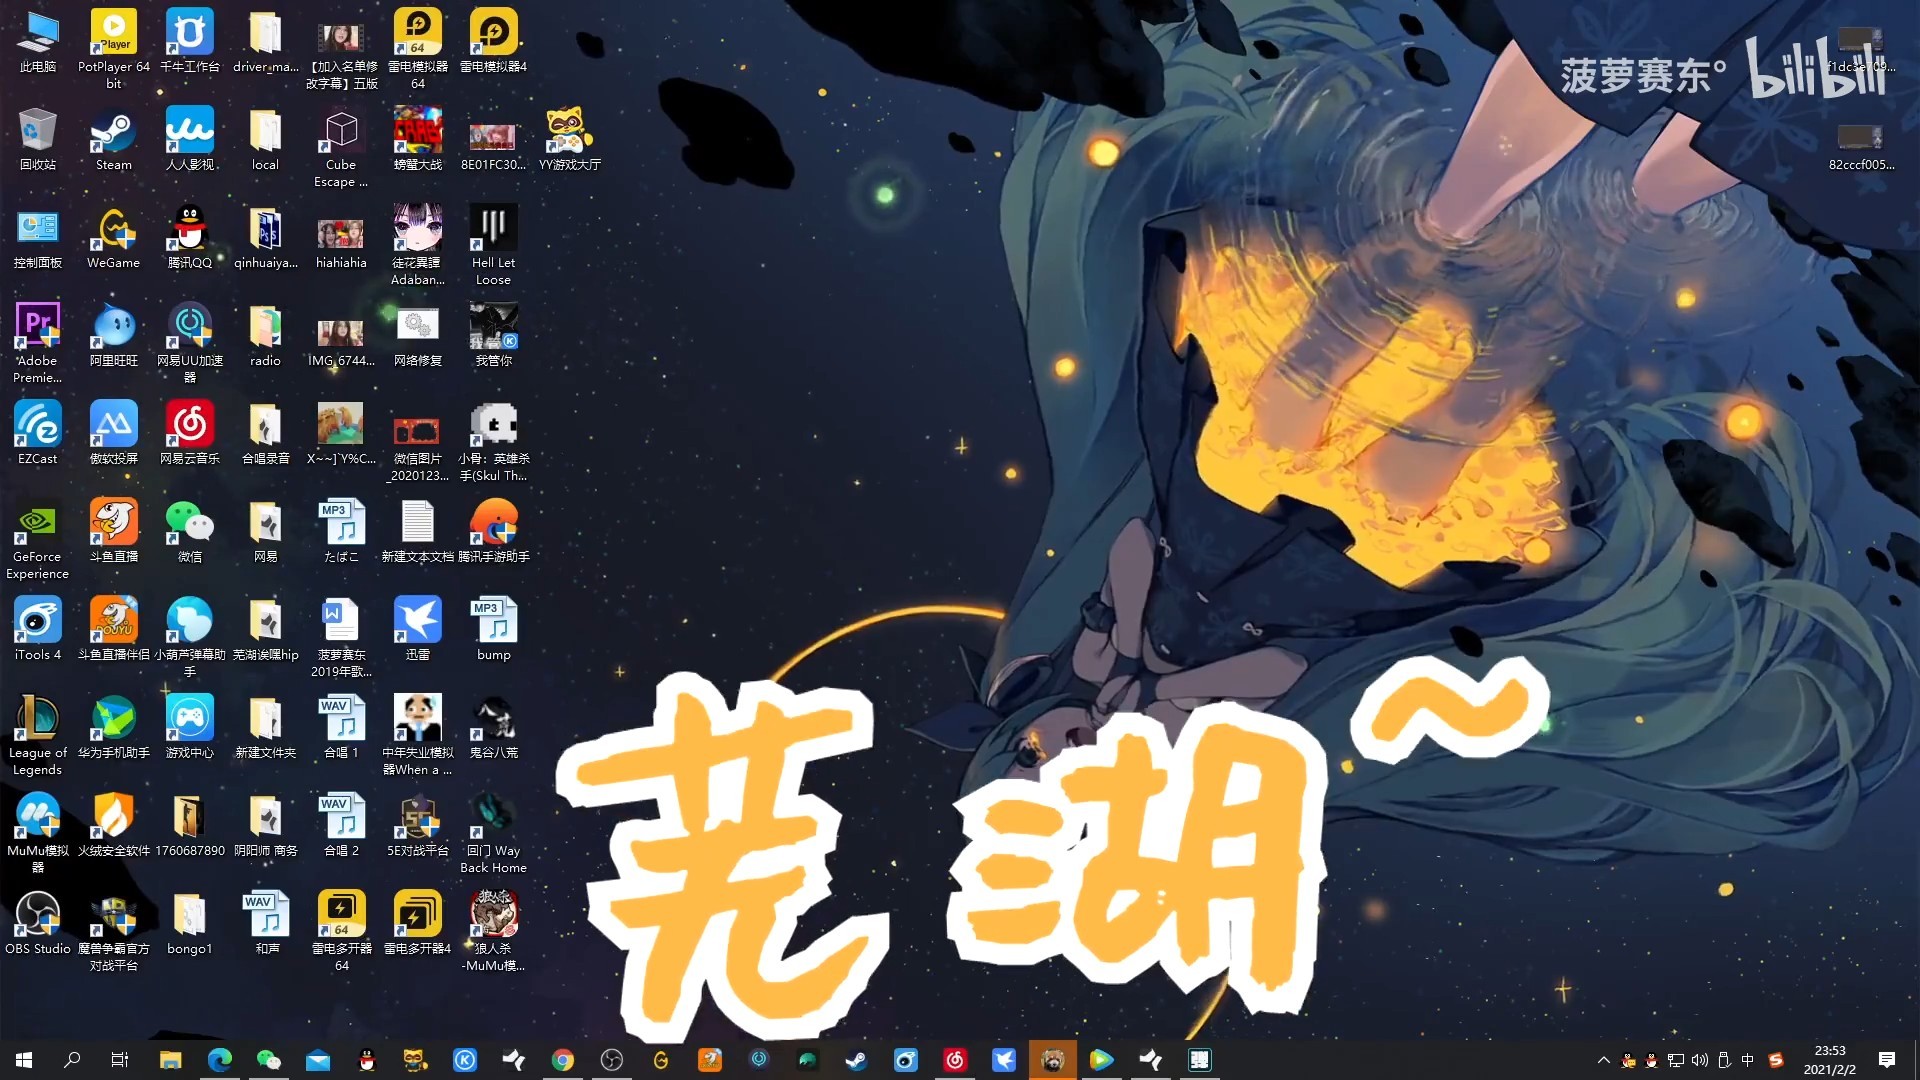1920x1080 pixels.
Task: Open the volume control in system tray
Action: [x=1700, y=1060]
